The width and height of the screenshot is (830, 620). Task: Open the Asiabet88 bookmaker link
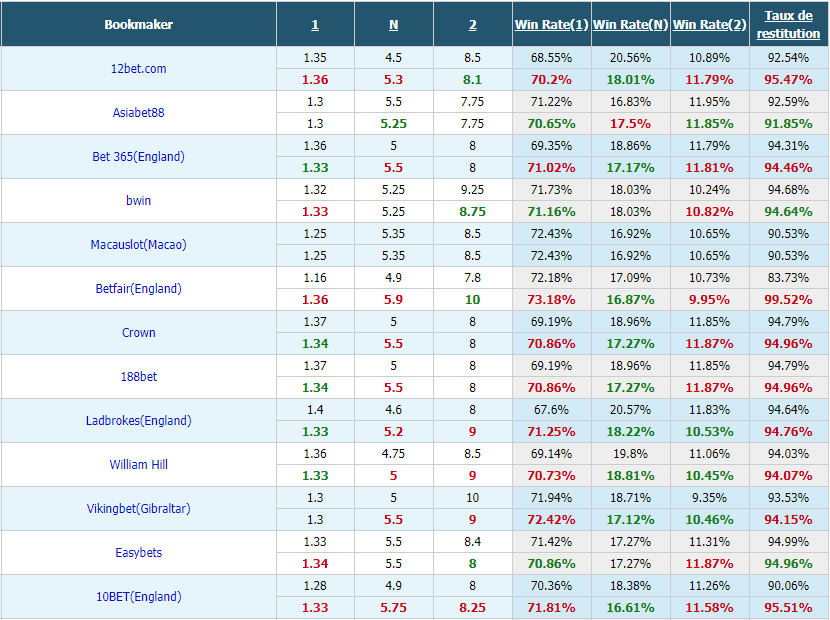138,113
